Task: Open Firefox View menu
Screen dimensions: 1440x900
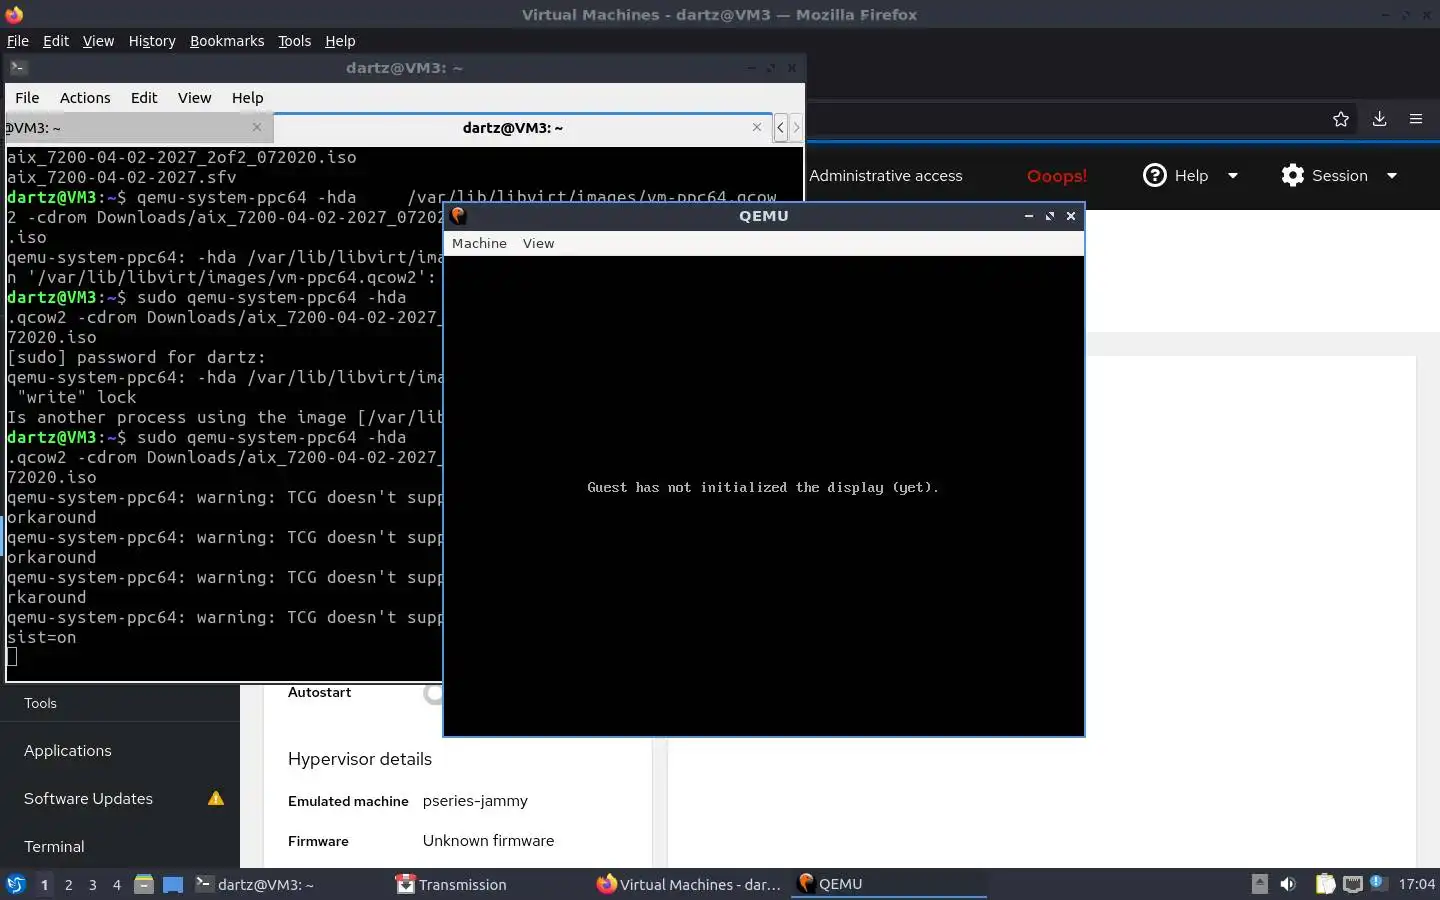Action: click(98, 41)
